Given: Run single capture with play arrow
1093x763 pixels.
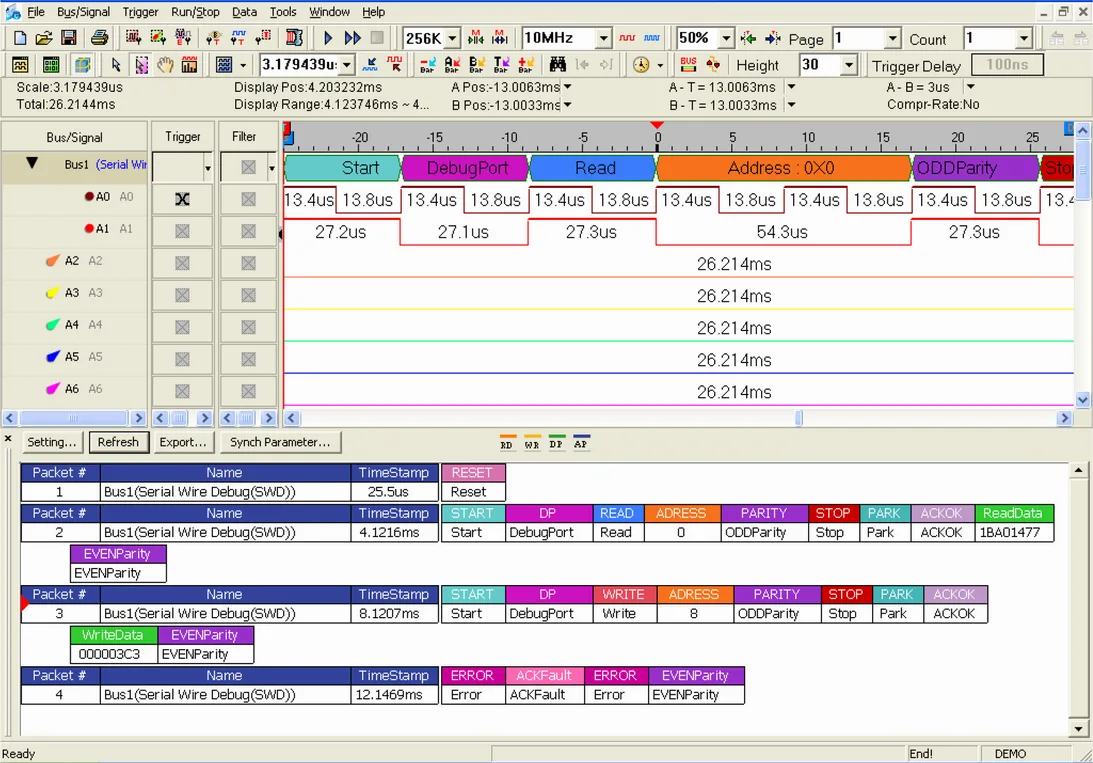Looking at the screenshot, I should (328, 38).
